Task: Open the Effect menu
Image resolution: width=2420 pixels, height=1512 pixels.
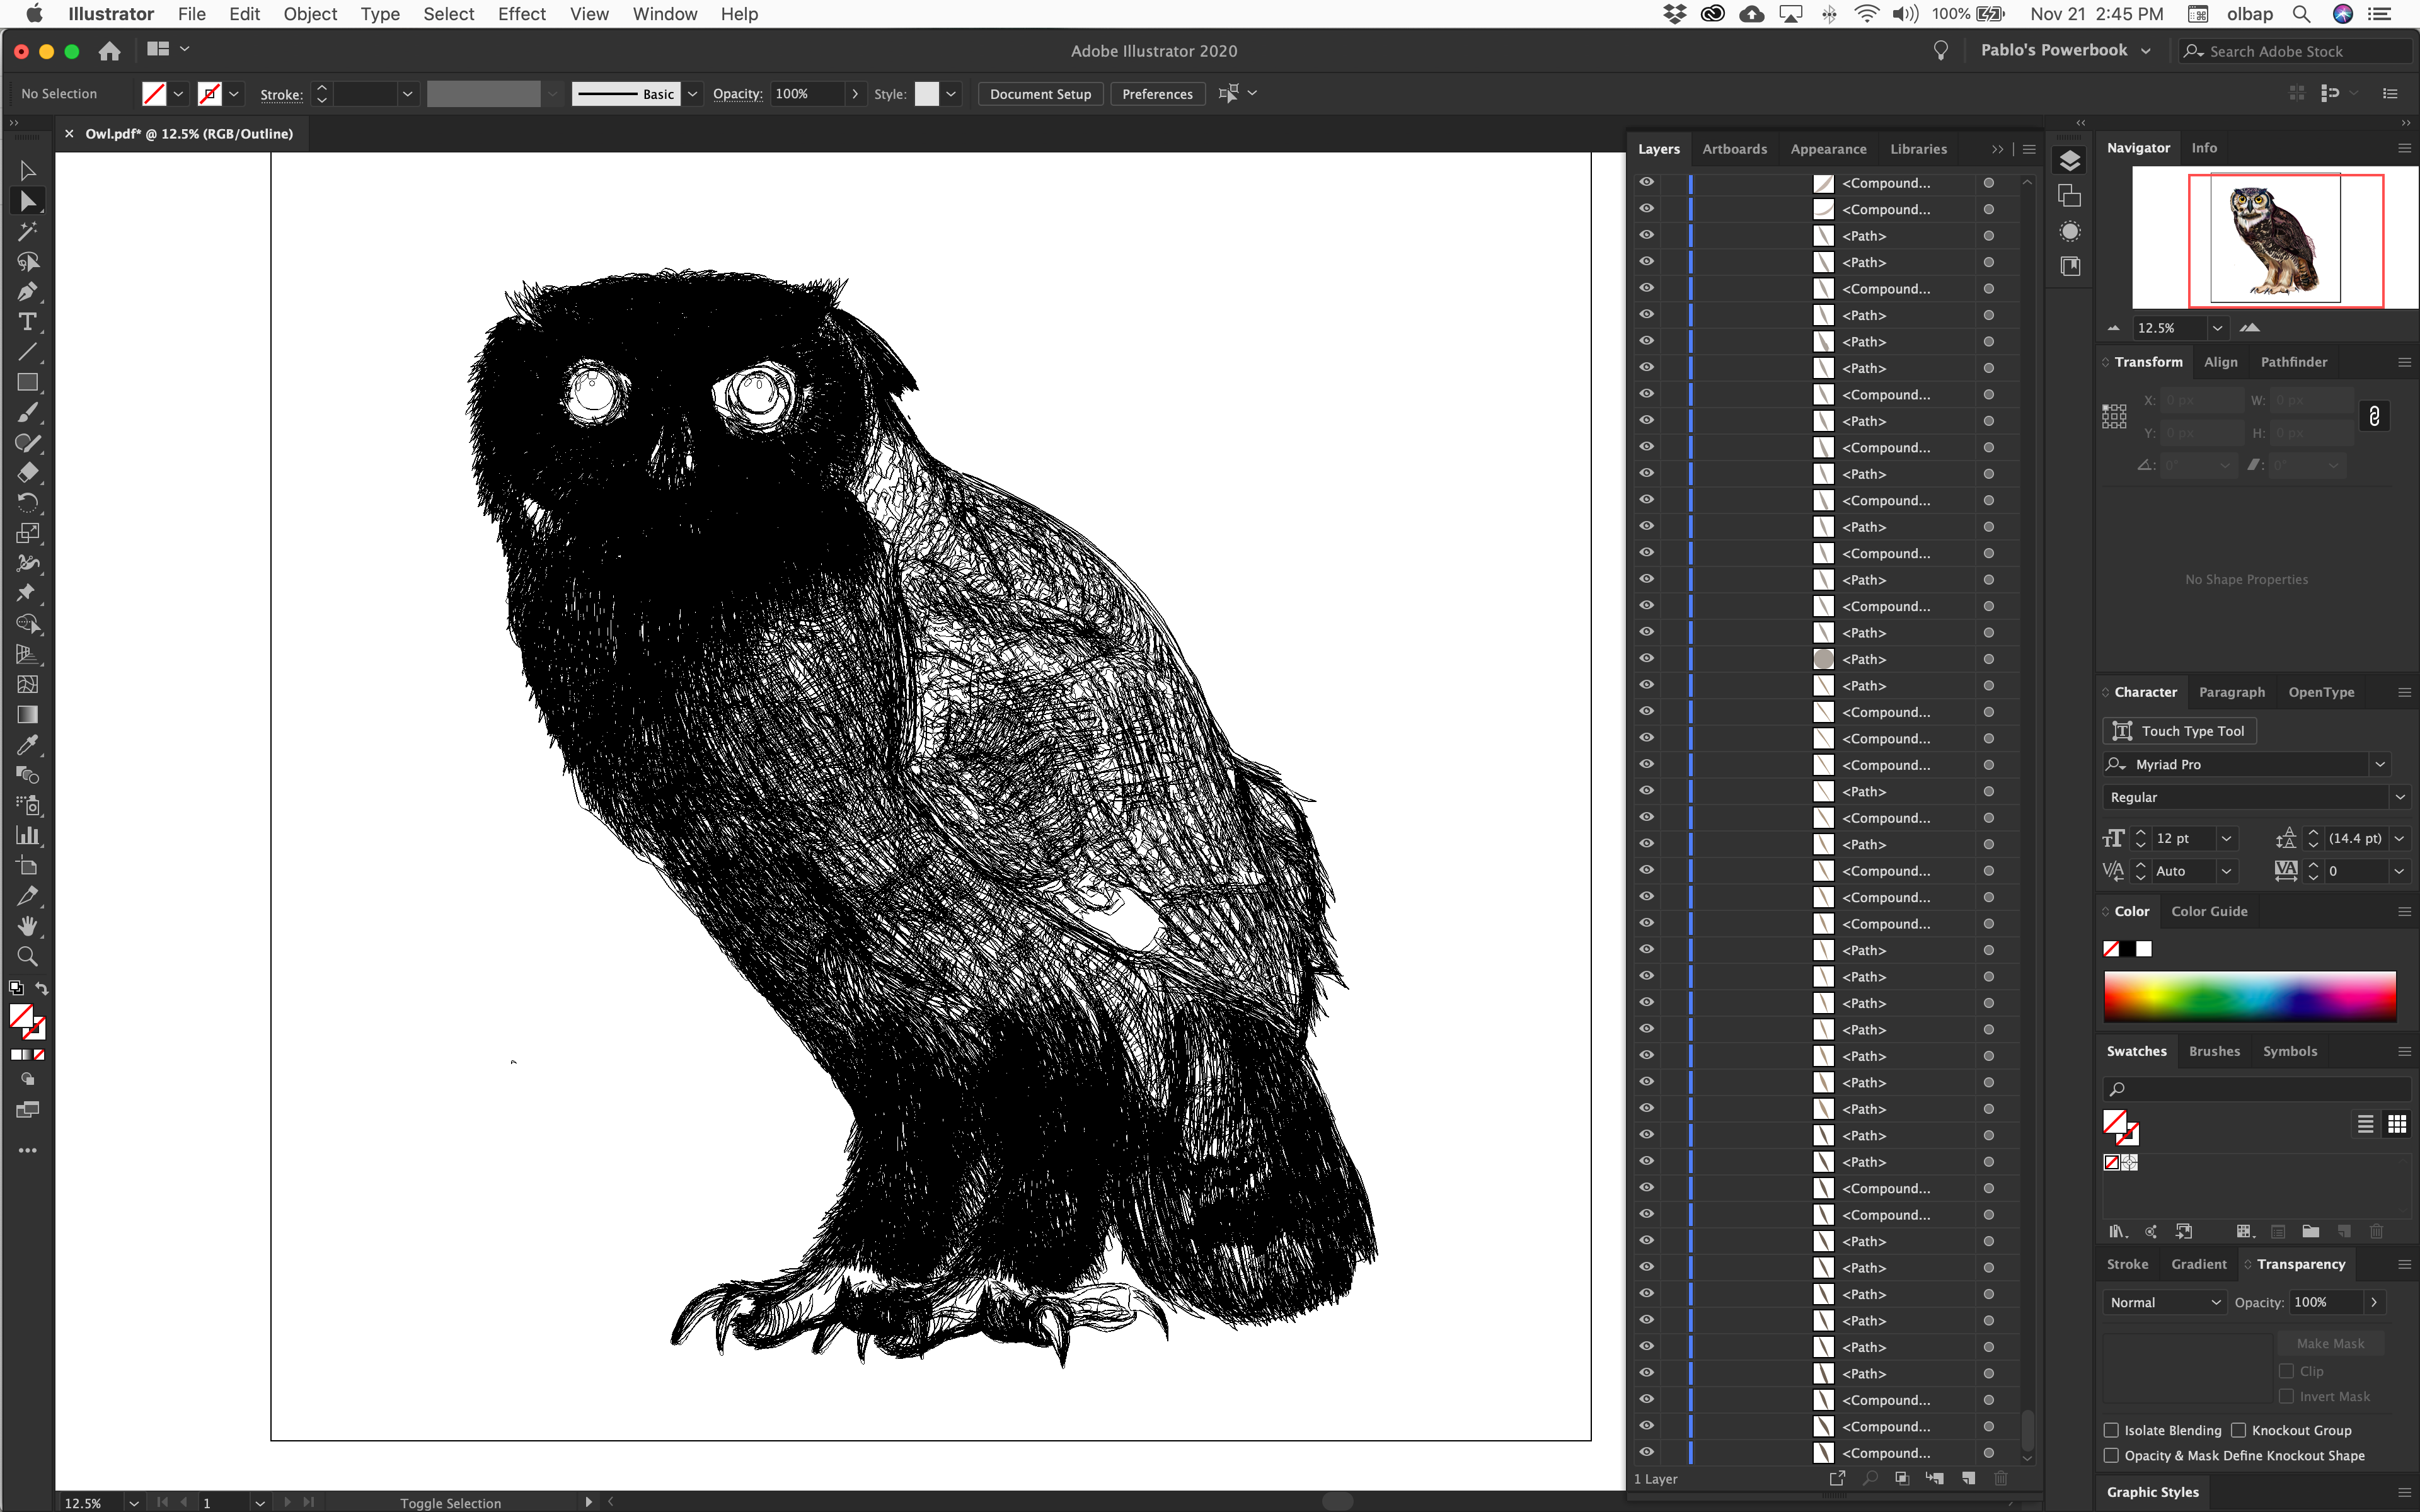Action: pyautogui.click(x=521, y=14)
